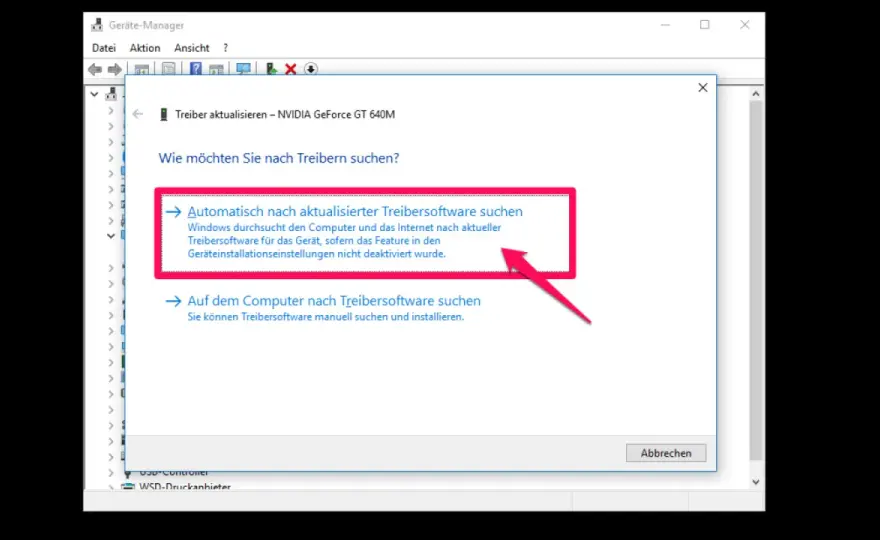Image resolution: width=880 pixels, height=540 pixels.
Task: Click the tree scrollbar down arrow
Action: click(755, 482)
